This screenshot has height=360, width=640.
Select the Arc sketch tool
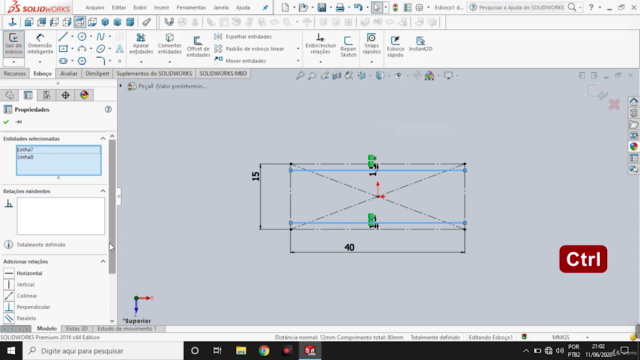pyautogui.click(x=82, y=49)
